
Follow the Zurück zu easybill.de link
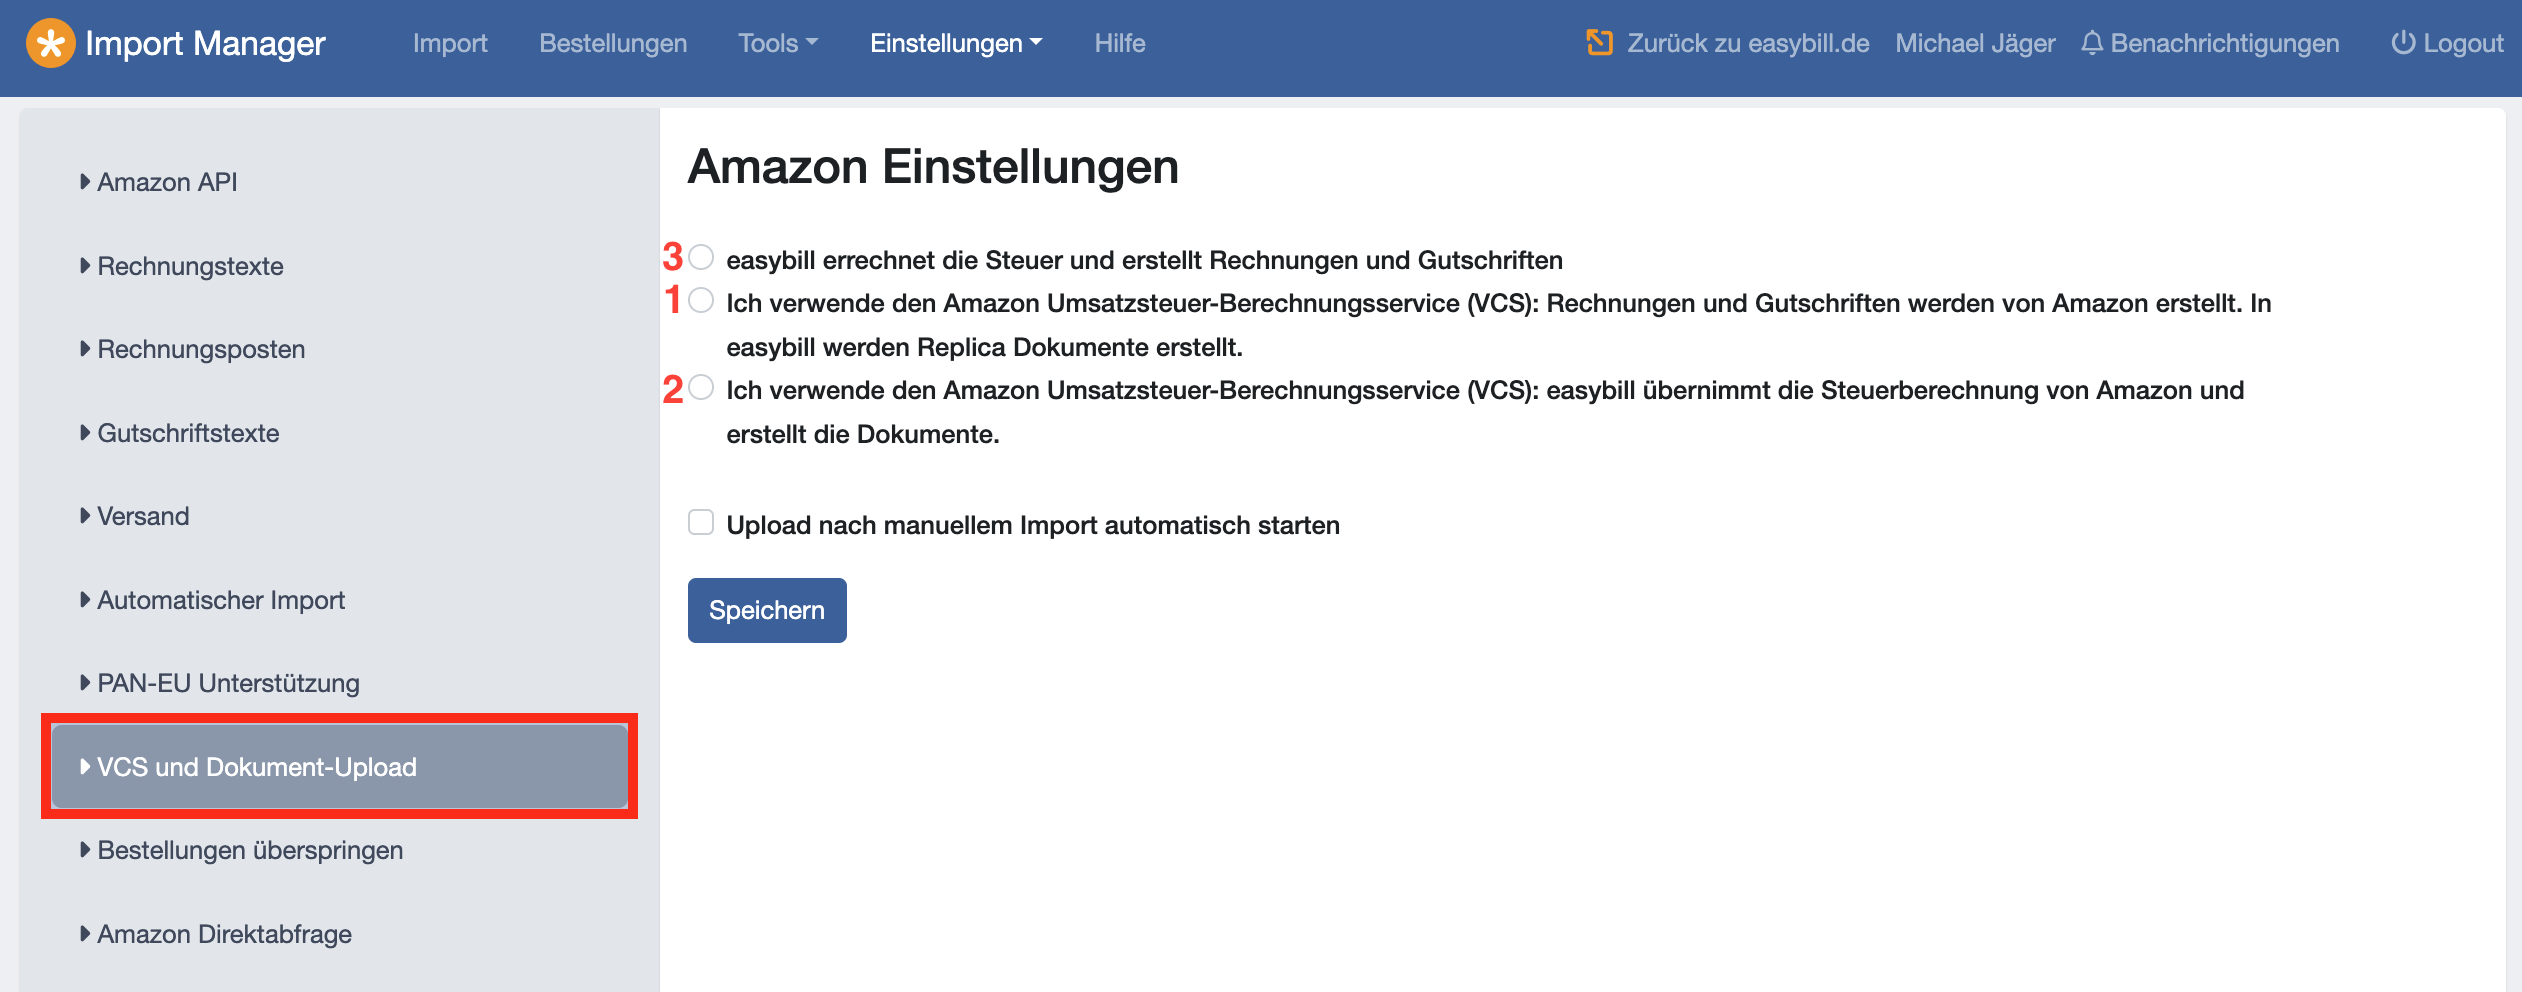point(1748,43)
